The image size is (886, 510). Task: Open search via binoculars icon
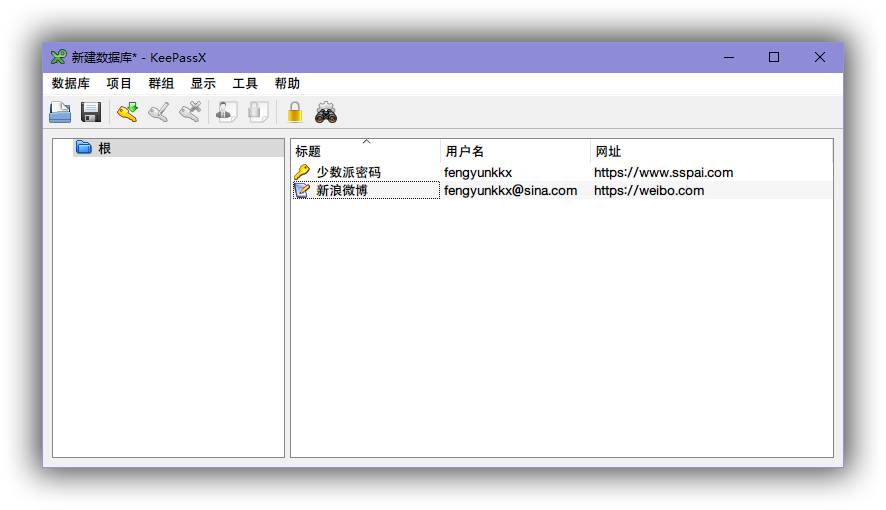coord(326,112)
